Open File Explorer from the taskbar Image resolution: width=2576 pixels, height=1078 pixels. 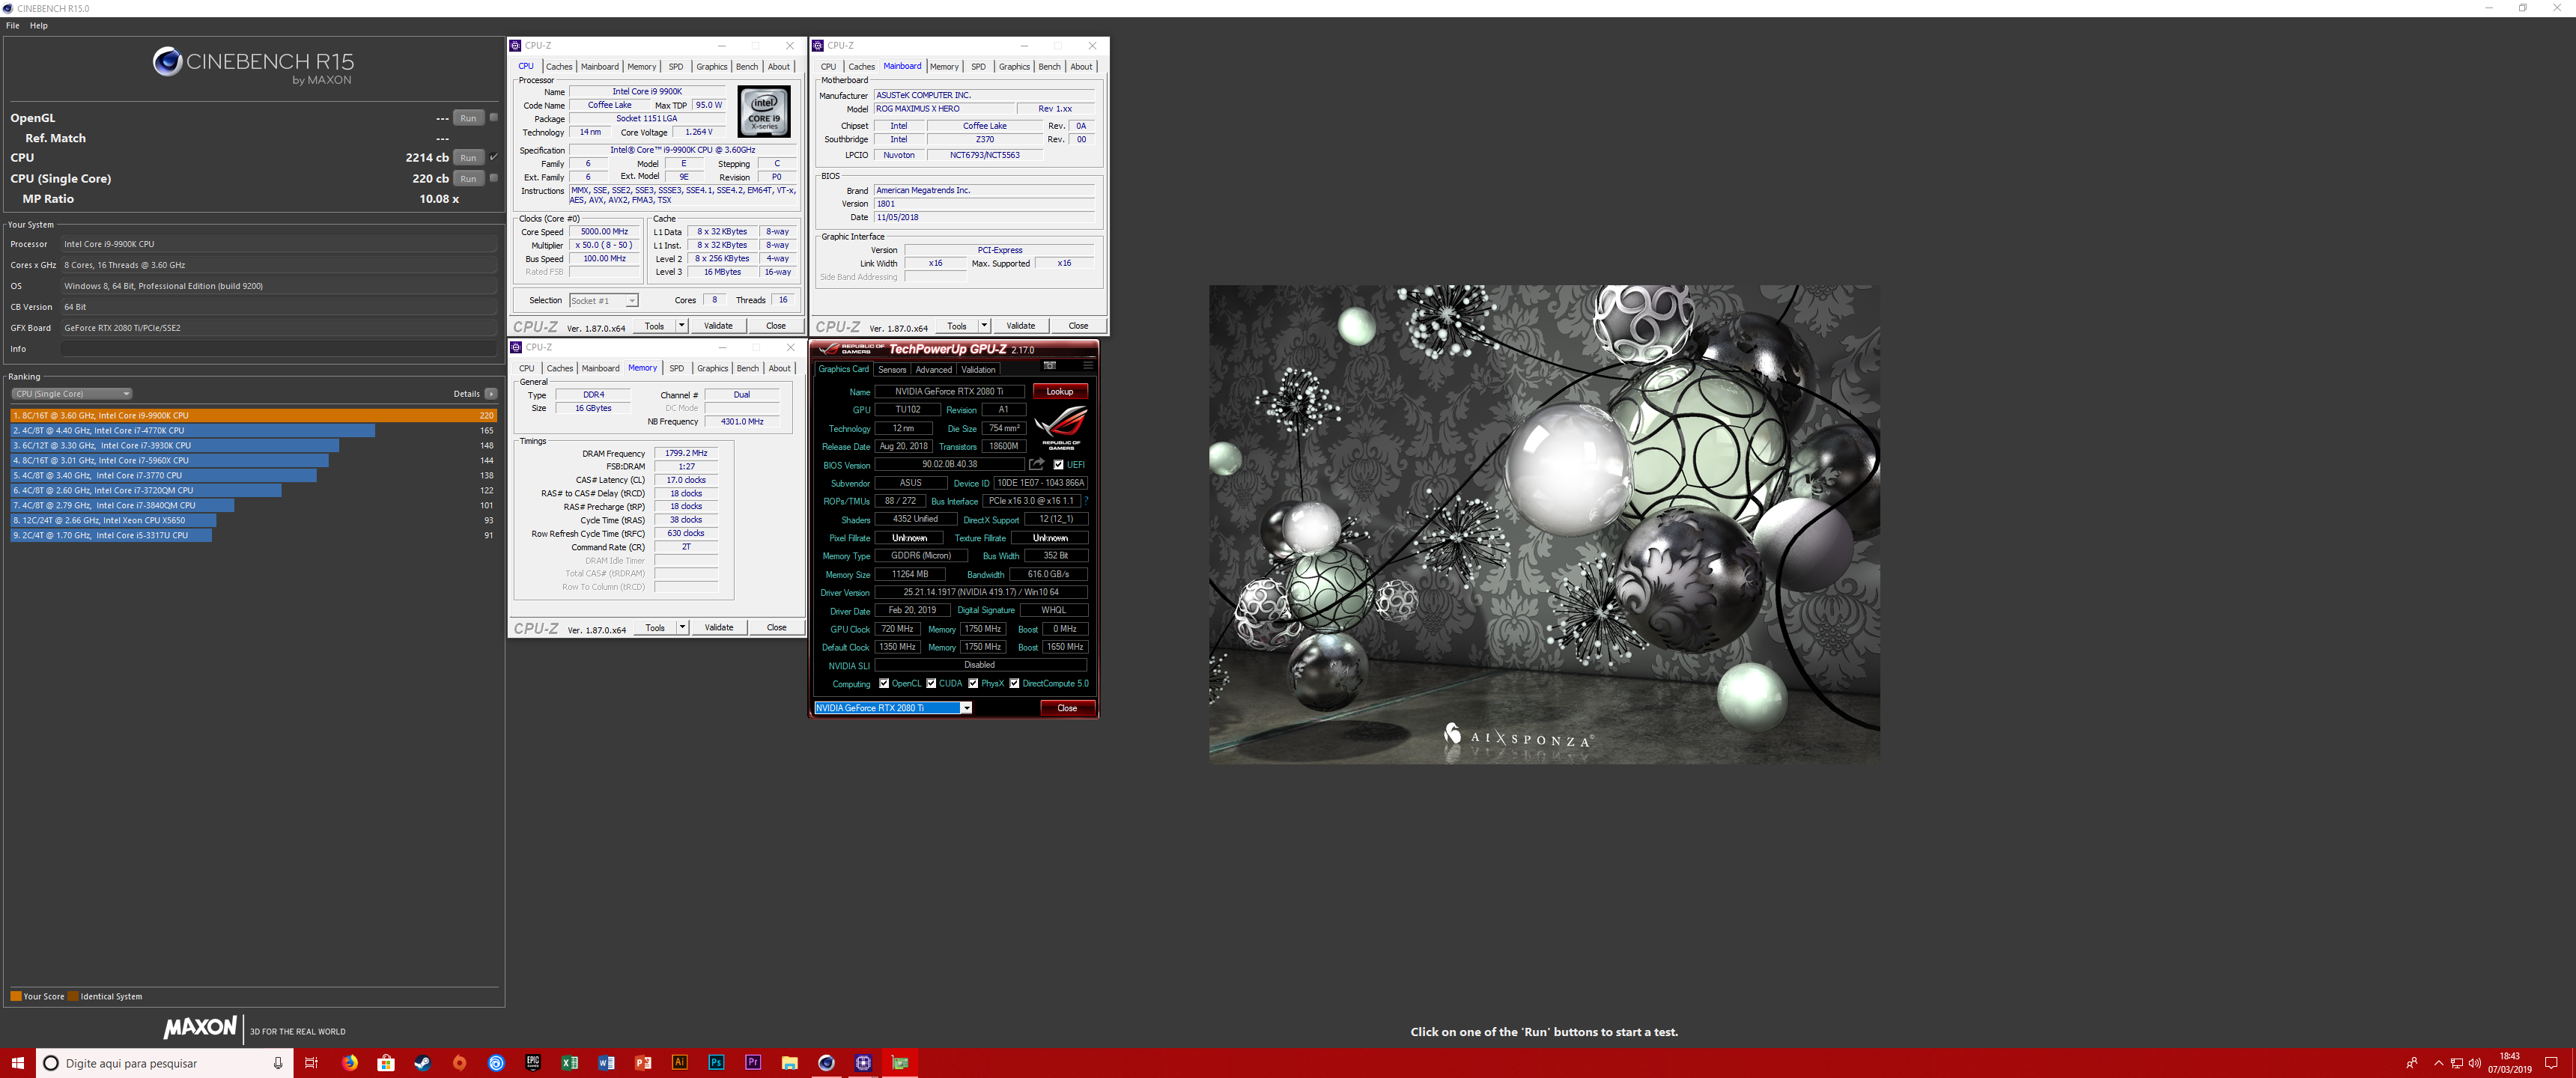click(790, 1062)
